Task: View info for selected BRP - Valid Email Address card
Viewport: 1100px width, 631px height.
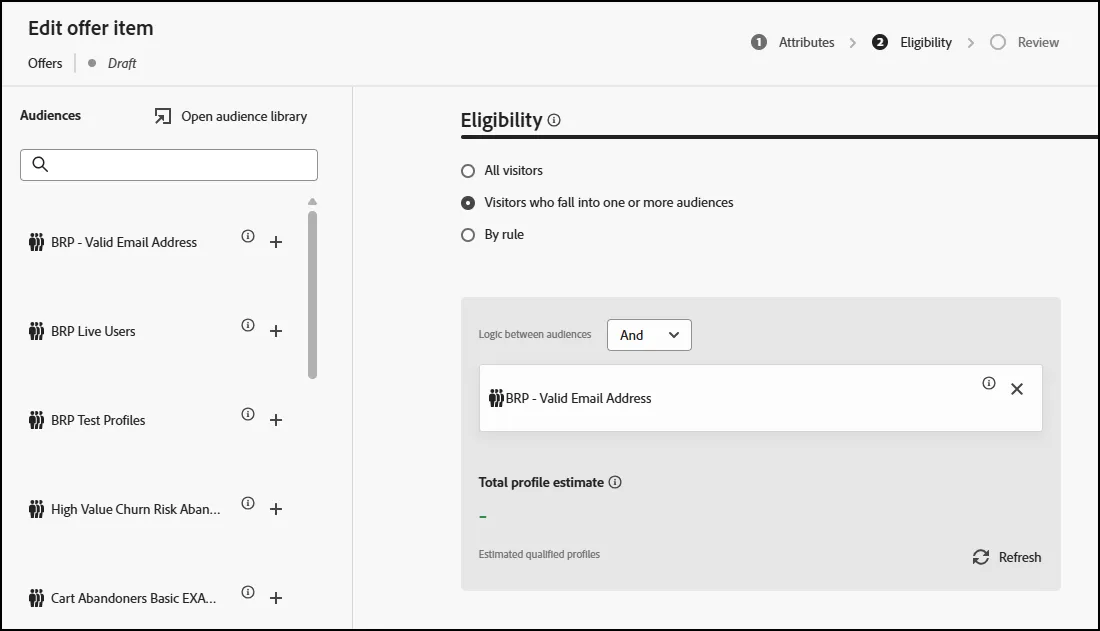Action: coord(988,383)
